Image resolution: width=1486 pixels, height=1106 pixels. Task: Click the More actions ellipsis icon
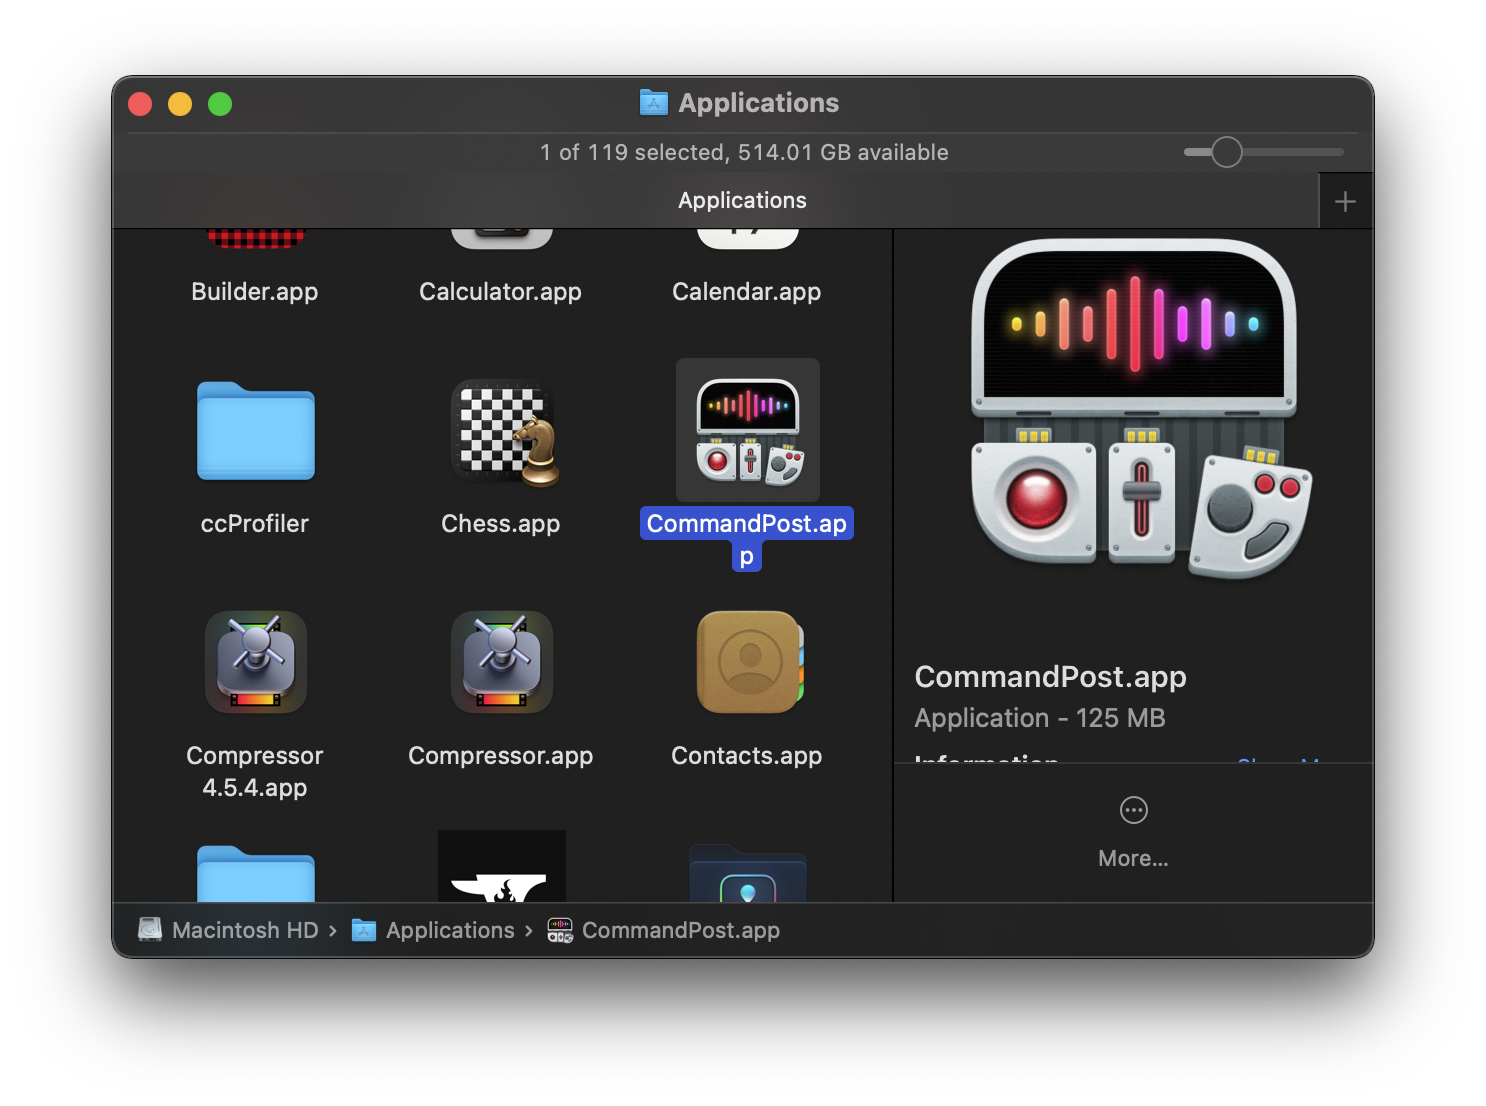[x=1133, y=810]
